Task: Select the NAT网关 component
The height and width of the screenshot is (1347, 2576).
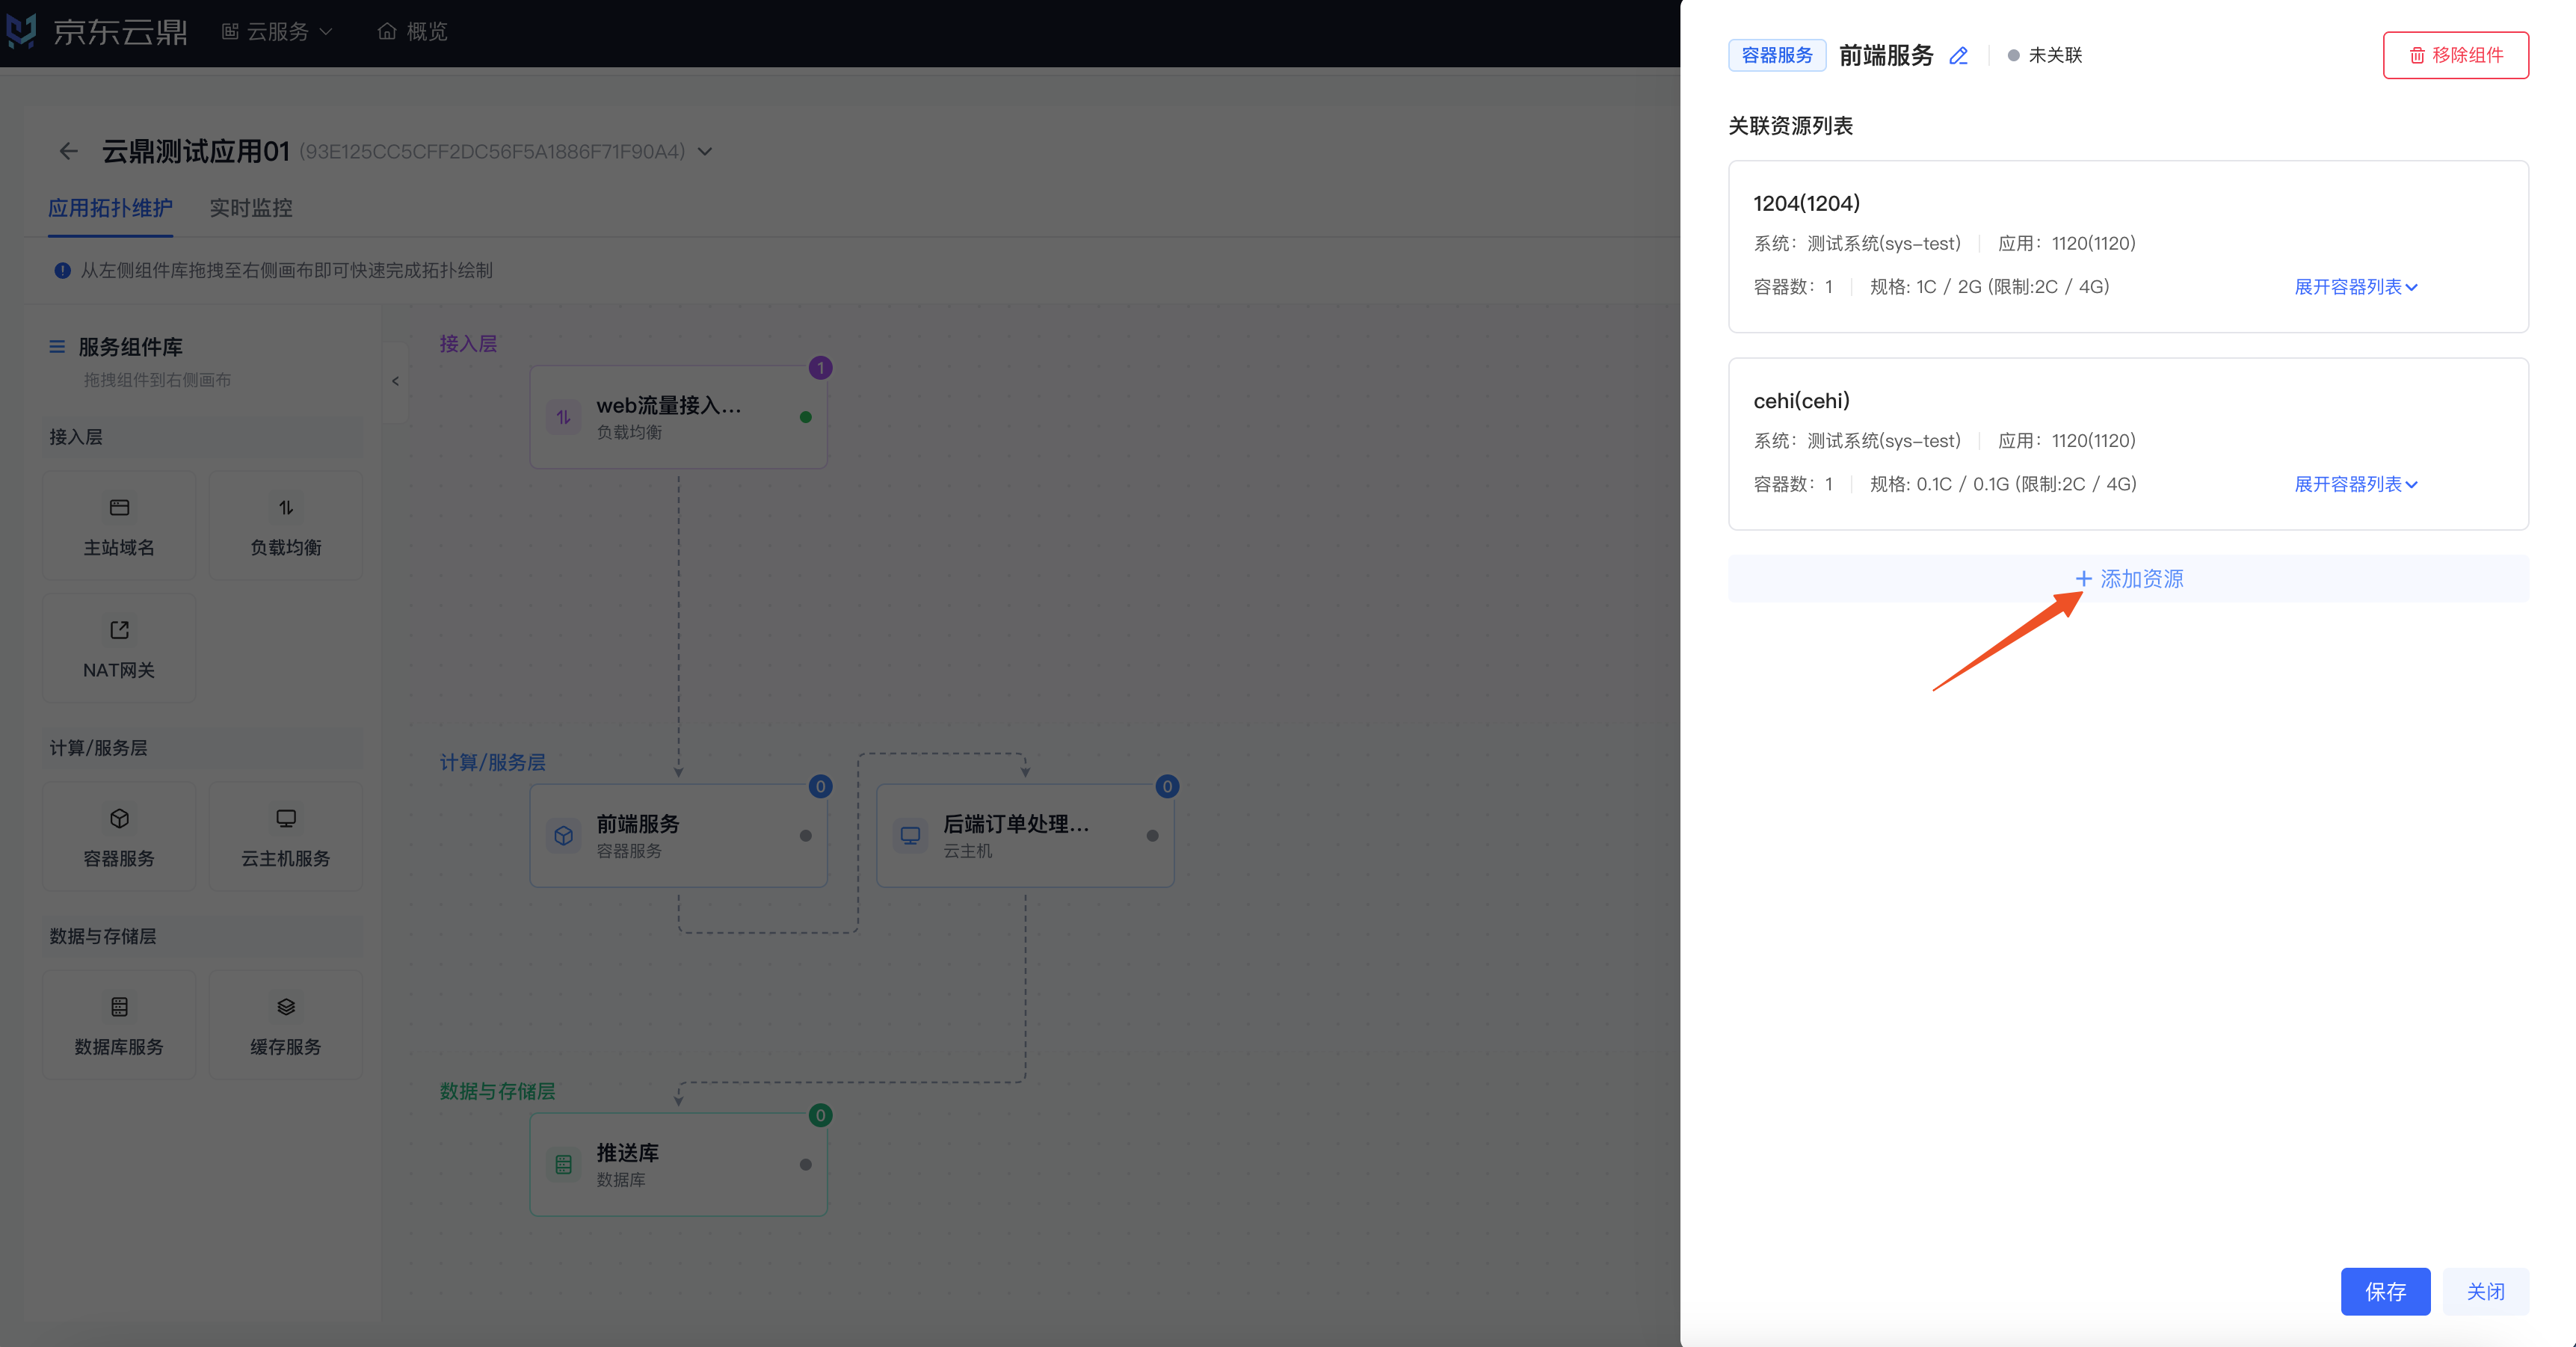Action: point(119,648)
